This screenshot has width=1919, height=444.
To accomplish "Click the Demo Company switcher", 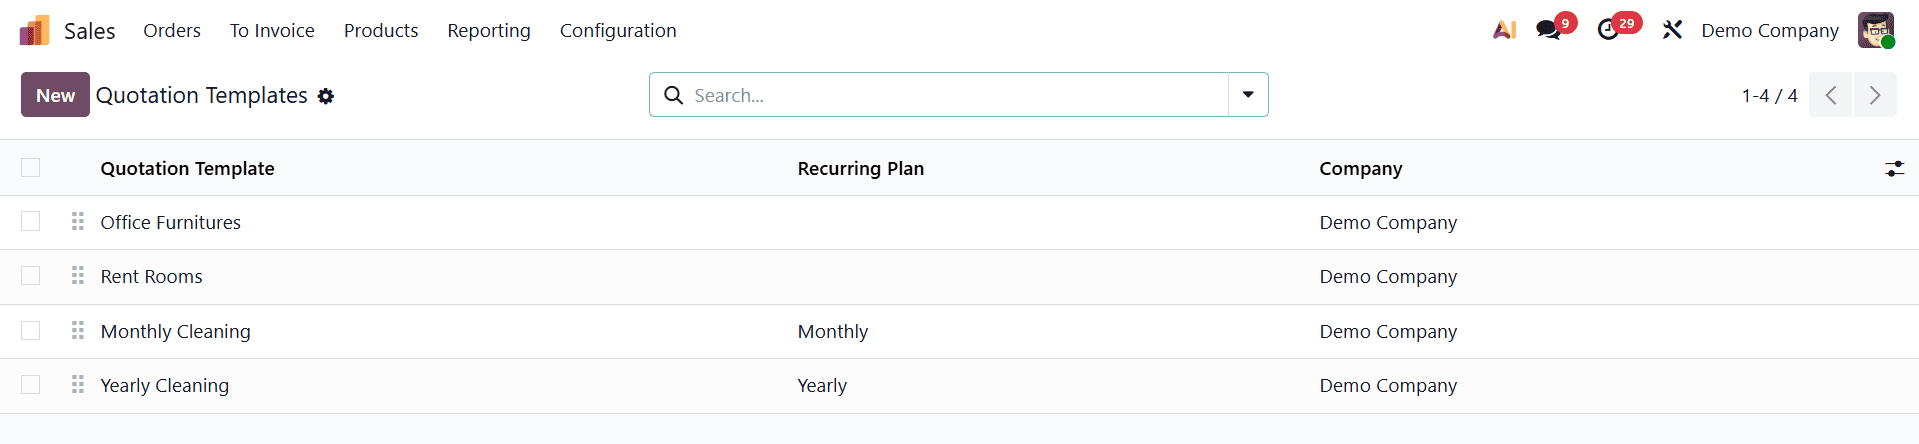I will (1769, 31).
